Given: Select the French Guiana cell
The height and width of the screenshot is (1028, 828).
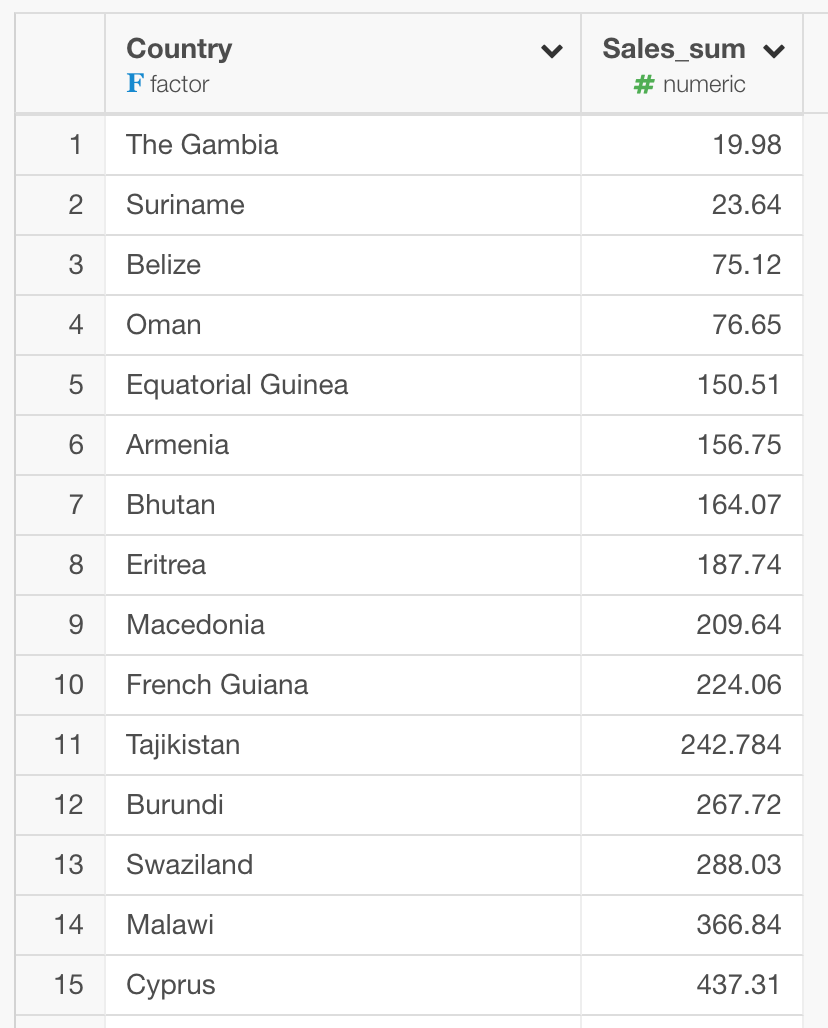Looking at the screenshot, I should click(x=343, y=685).
